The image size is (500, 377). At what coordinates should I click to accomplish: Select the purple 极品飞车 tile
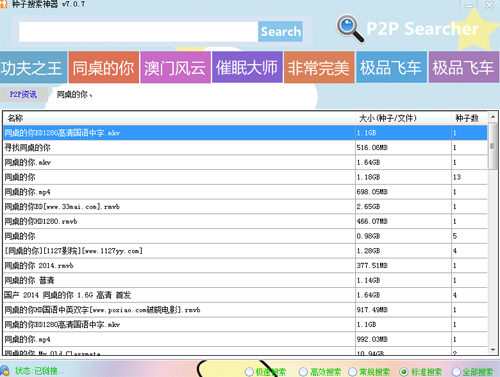(x=464, y=67)
